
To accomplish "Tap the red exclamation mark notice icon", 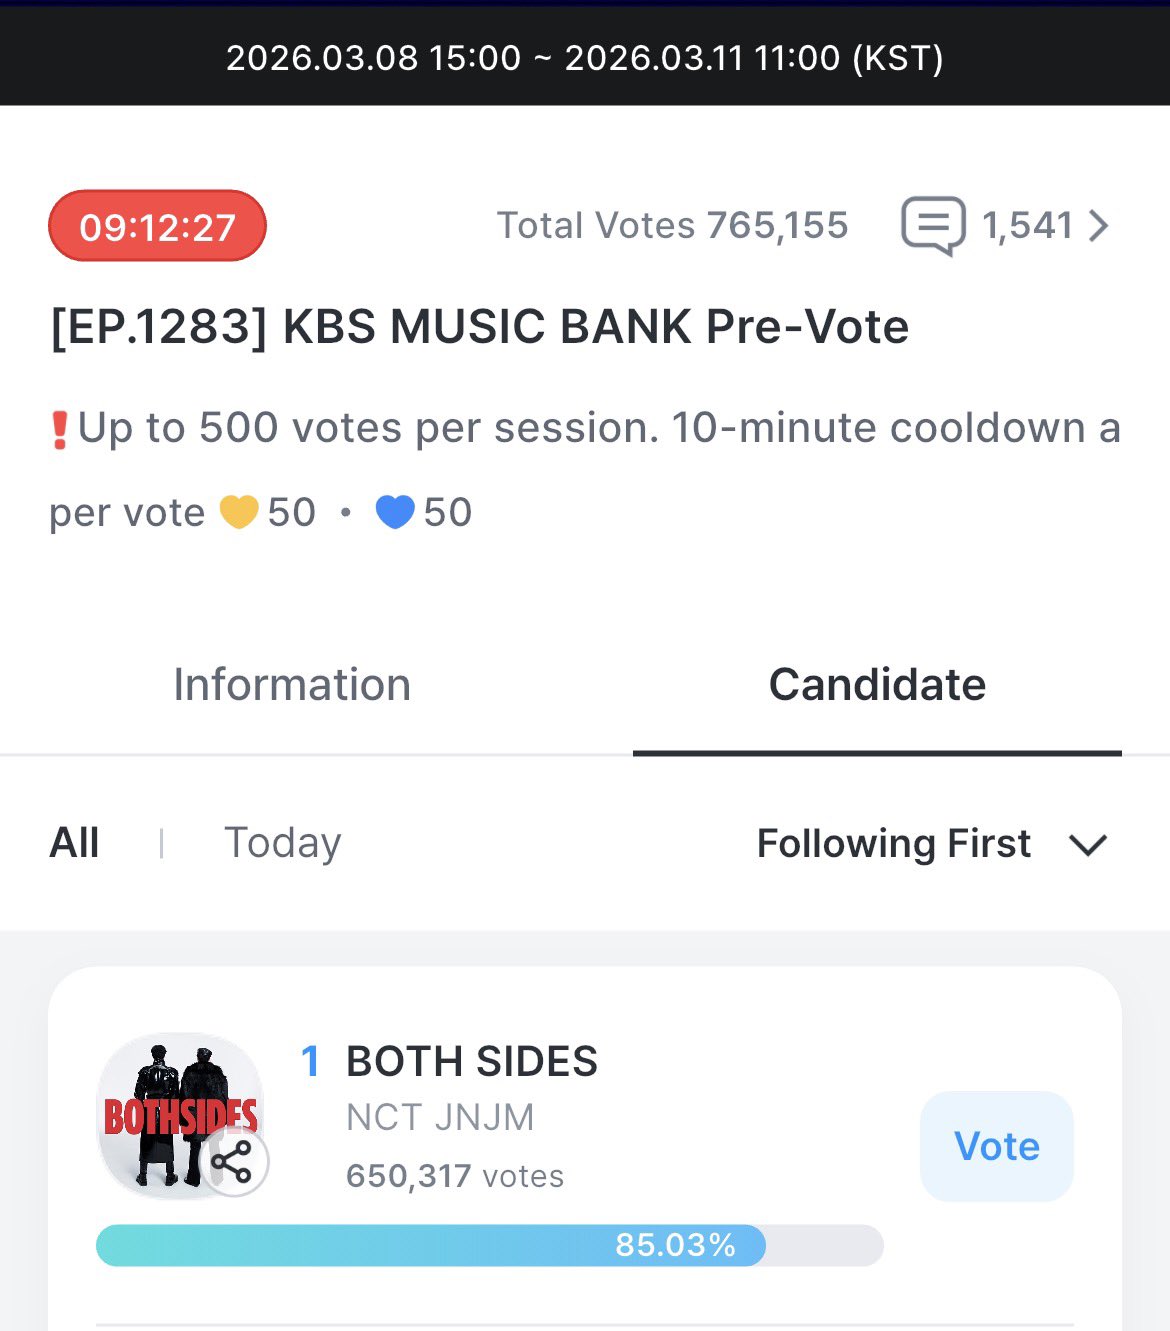I will (60, 430).
